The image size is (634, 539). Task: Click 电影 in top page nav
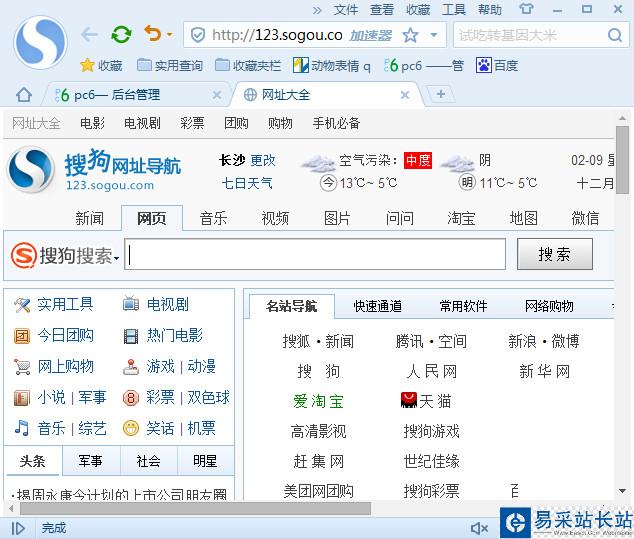tap(92, 123)
